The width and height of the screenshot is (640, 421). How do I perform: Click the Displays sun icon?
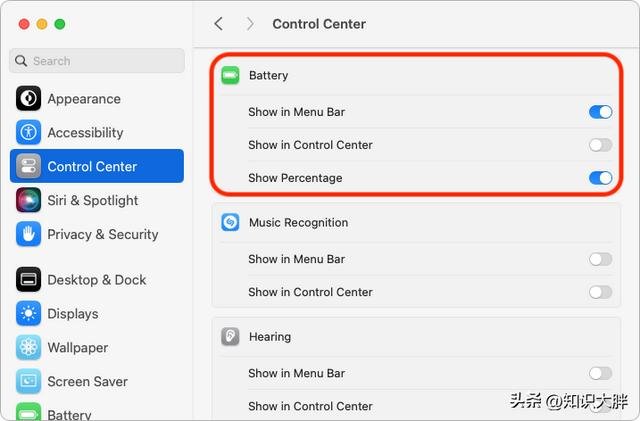coord(28,314)
